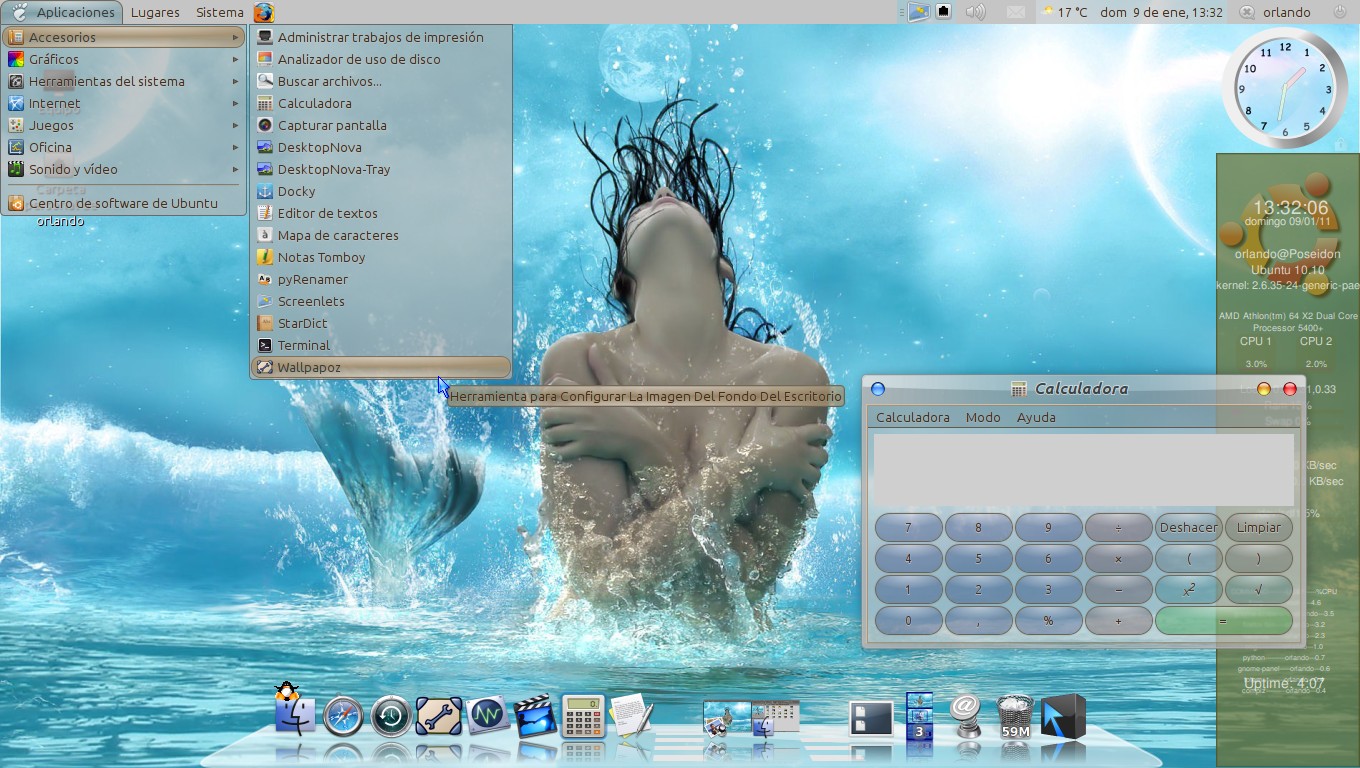The width and height of the screenshot is (1360, 768).
Task: Open the workspace stack icon labeled 3
Action: tap(919, 715)
